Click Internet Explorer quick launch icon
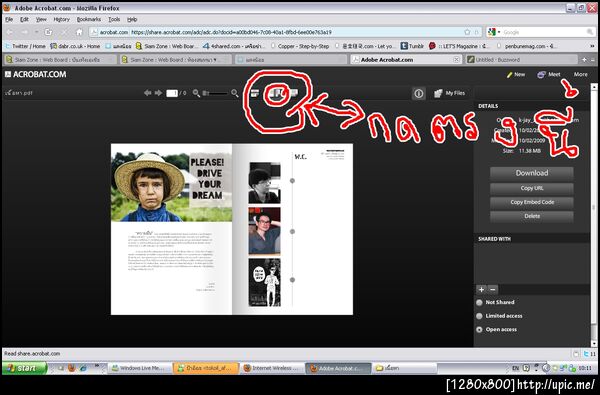Viewport: 600px width, 395px height. click(83, 368)
